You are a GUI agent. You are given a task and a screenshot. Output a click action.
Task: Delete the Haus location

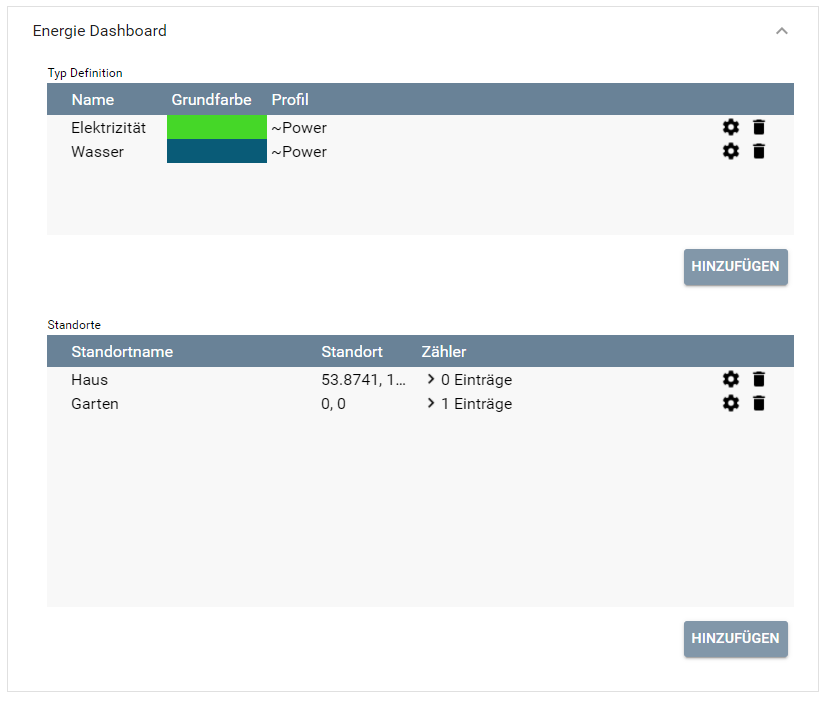tap(759, 379)
